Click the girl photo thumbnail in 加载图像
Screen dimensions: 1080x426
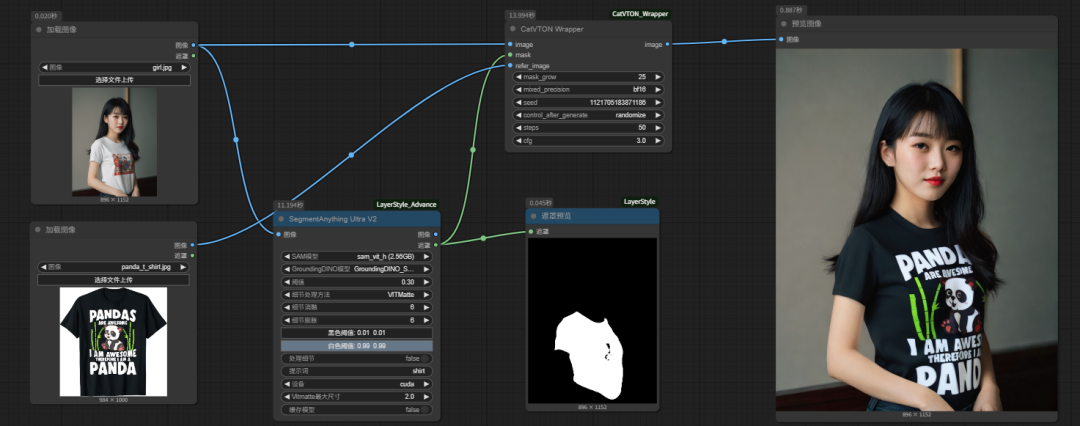click(x=114, y=142)
